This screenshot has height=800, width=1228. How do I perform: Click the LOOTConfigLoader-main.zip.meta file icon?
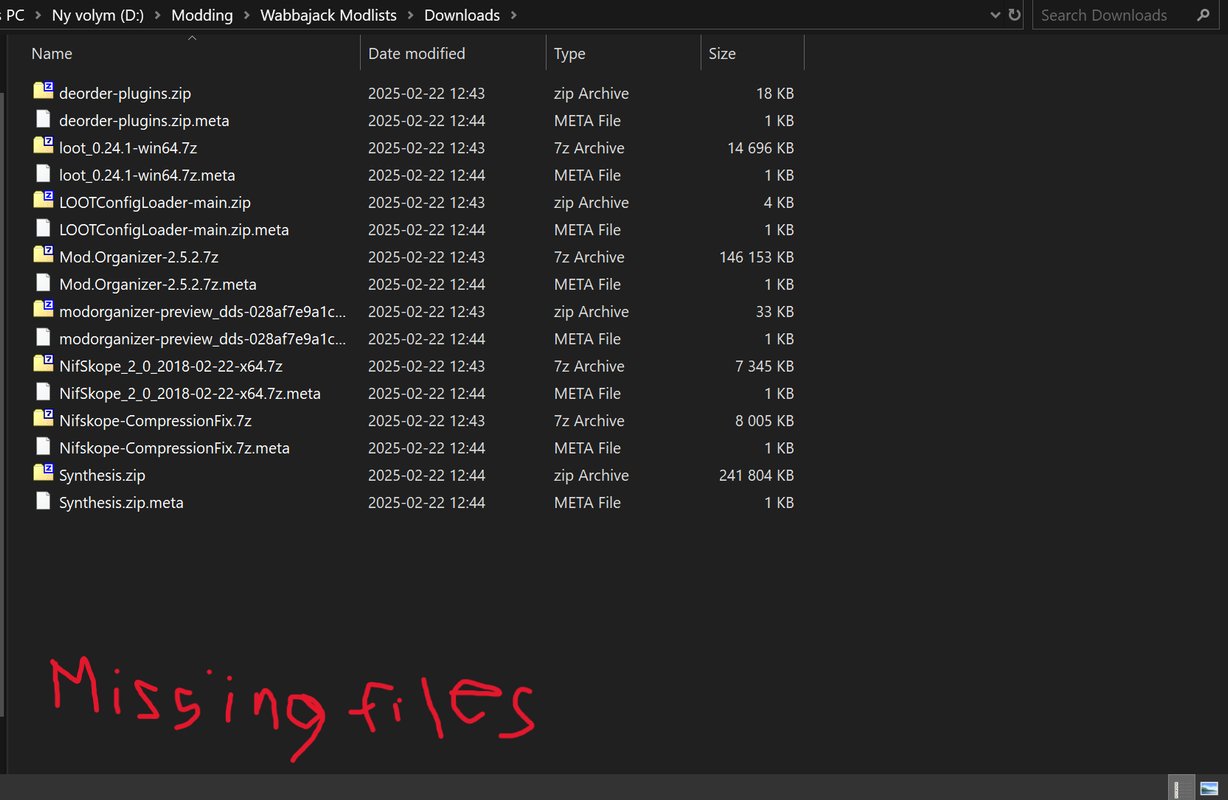(x=43, y=229)
